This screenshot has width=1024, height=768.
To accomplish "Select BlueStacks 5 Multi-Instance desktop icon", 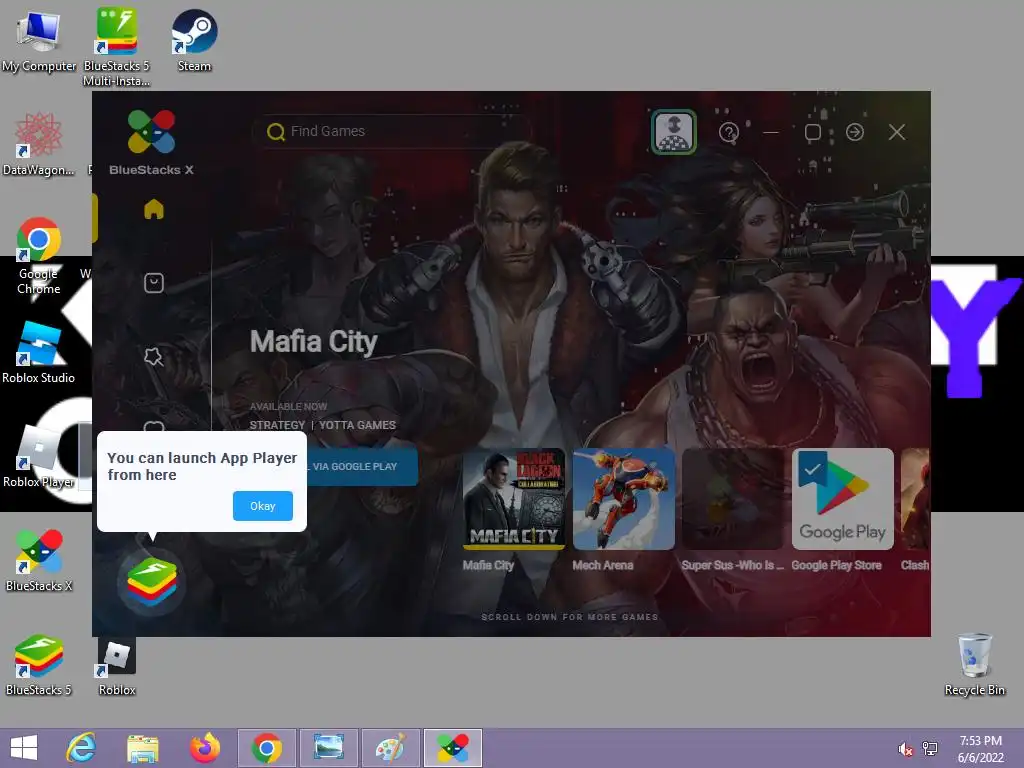I will (x=116, y=46).
